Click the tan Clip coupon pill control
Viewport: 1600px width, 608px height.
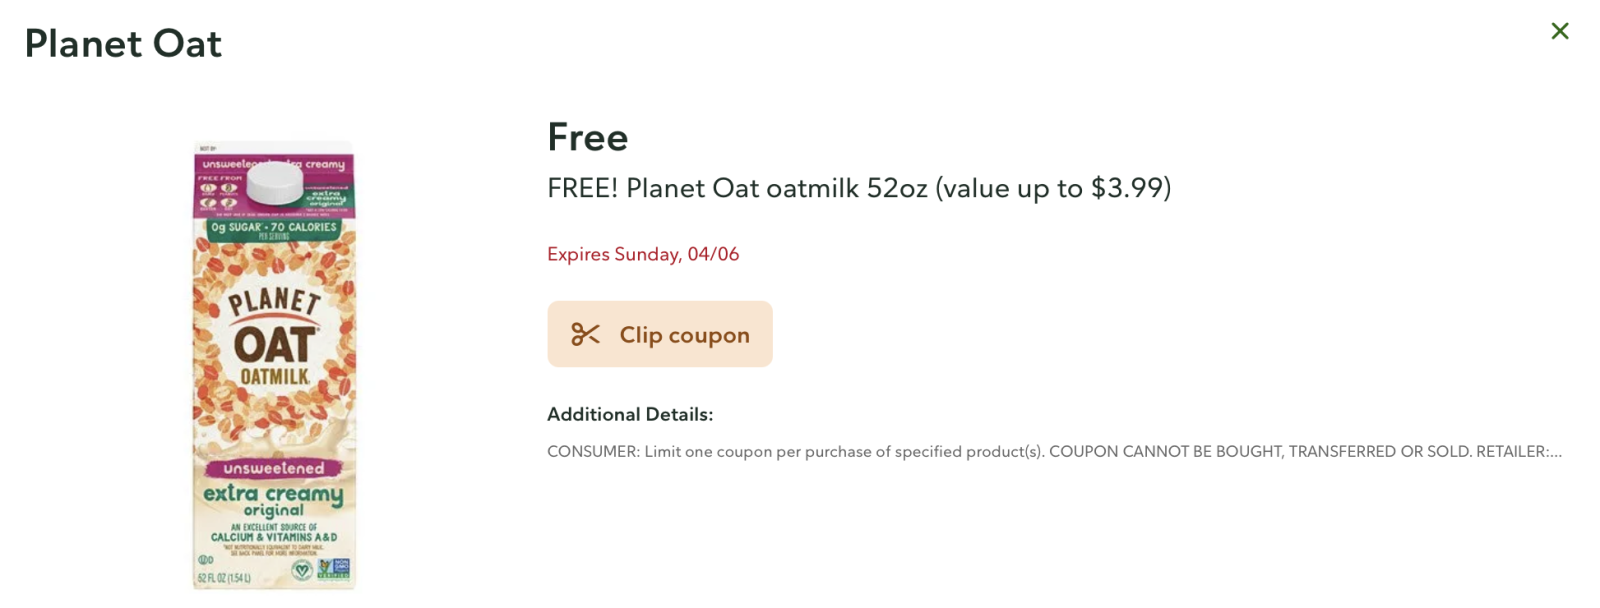659,334
